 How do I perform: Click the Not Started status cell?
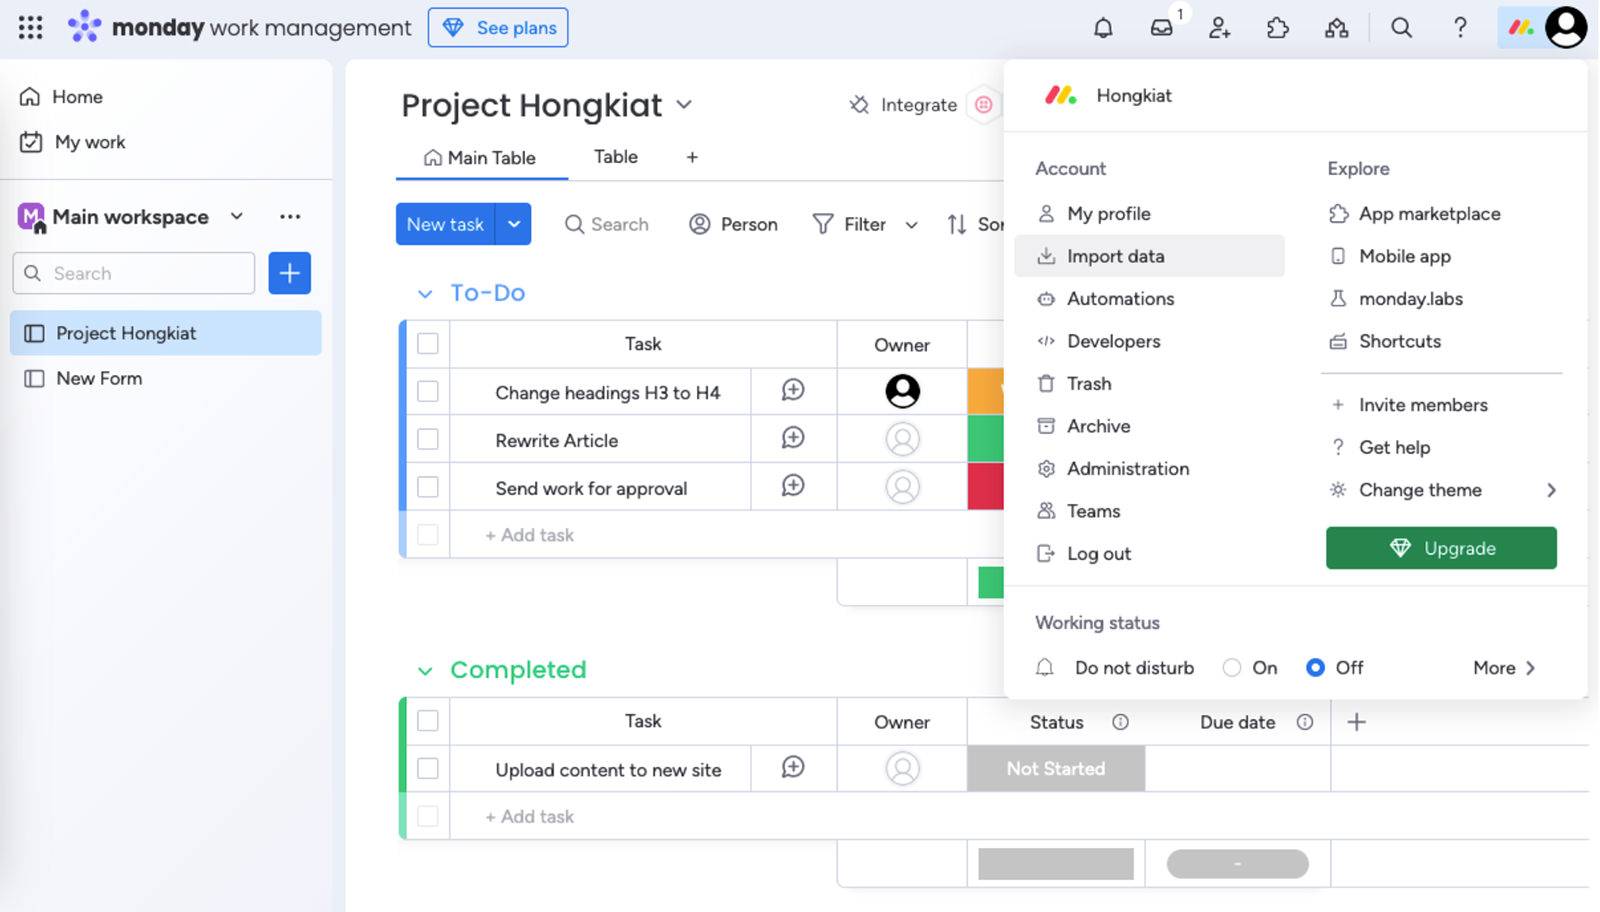point(1056,768)
